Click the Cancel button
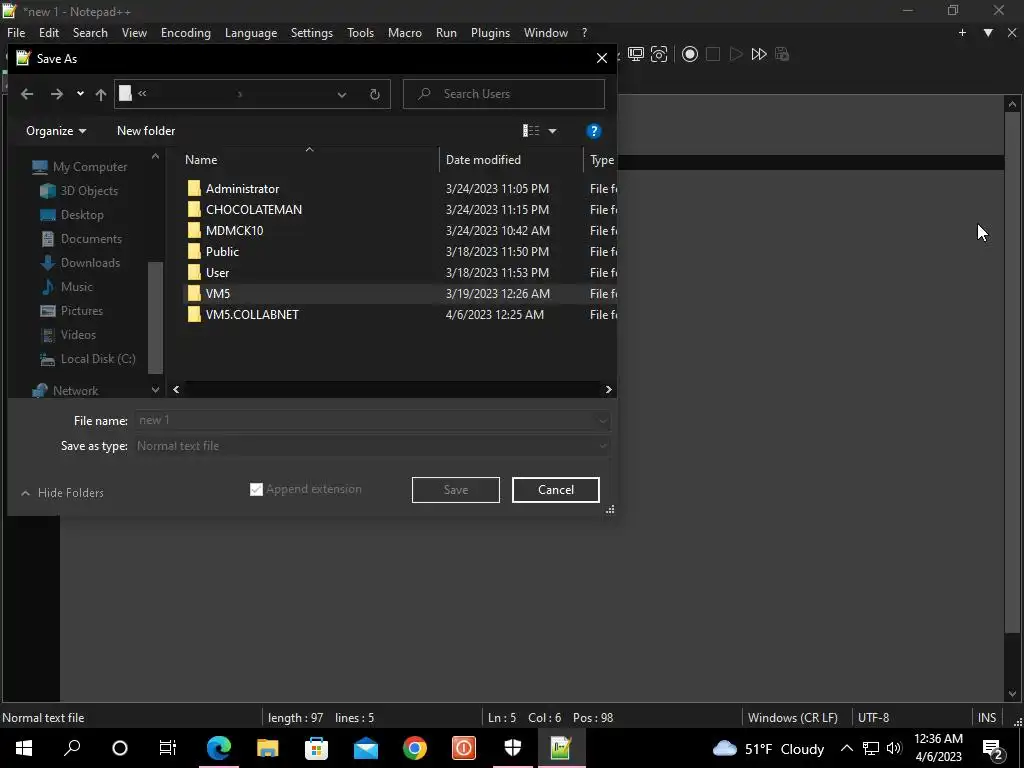The height and width of the screenshot is (768, 1024). click(x=556, y=490)
